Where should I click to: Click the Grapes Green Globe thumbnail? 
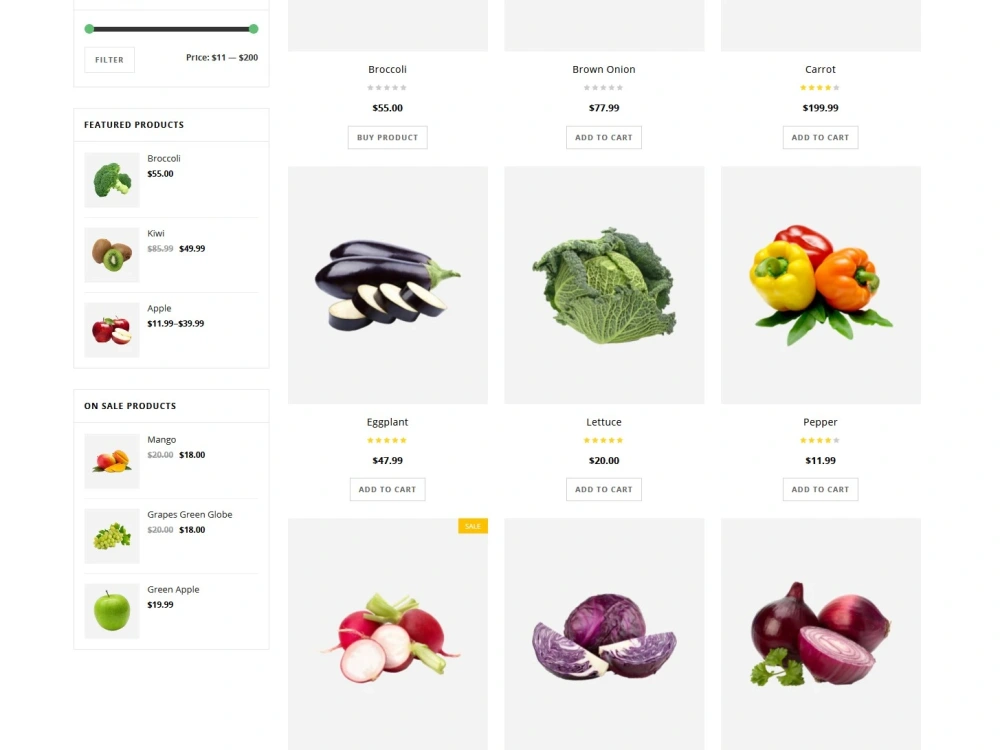point(112,536)
